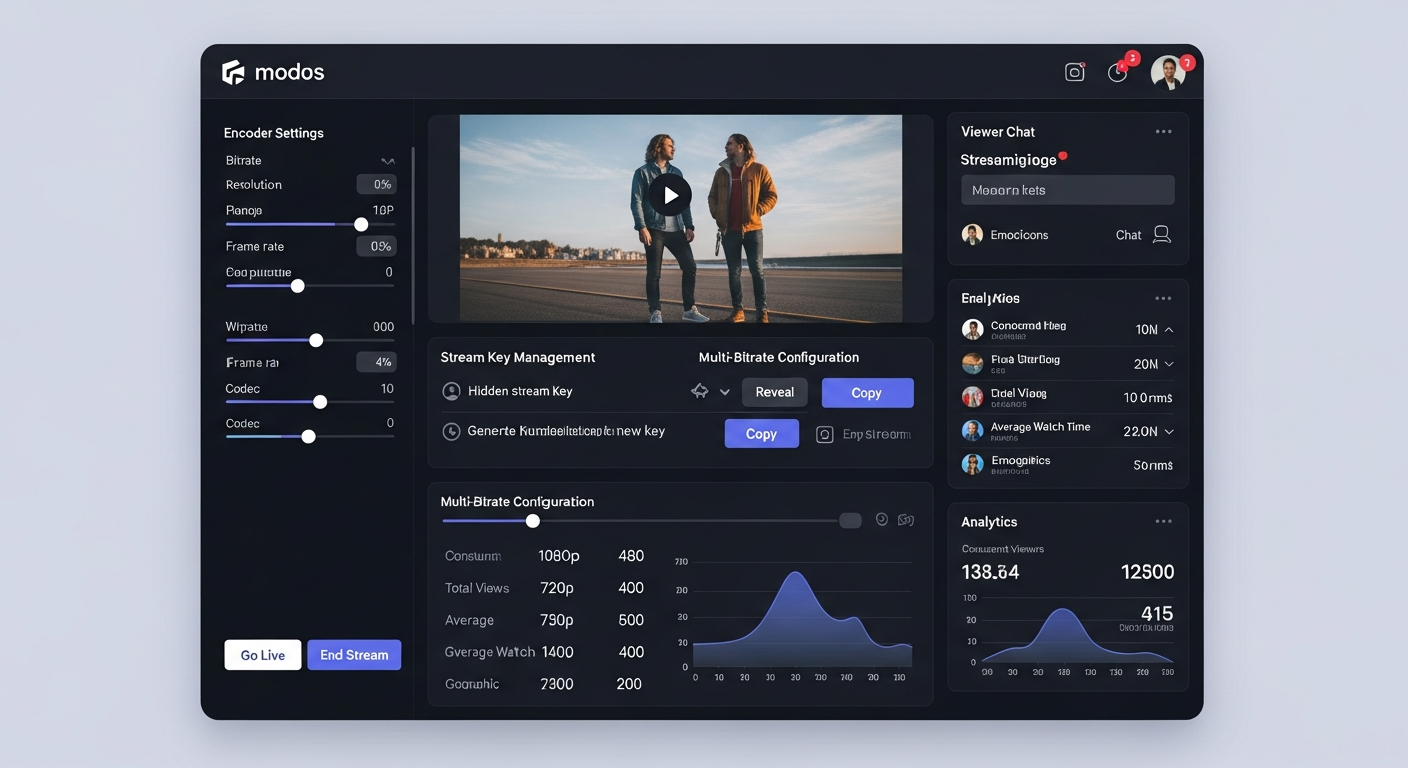Click the modos logo icon

click(233, 71)
